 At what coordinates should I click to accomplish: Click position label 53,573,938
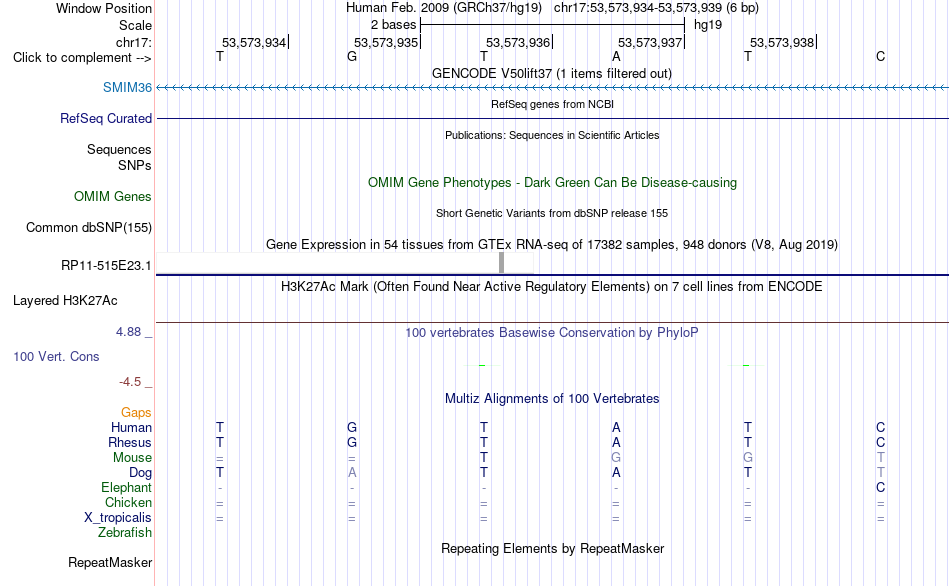782,42
